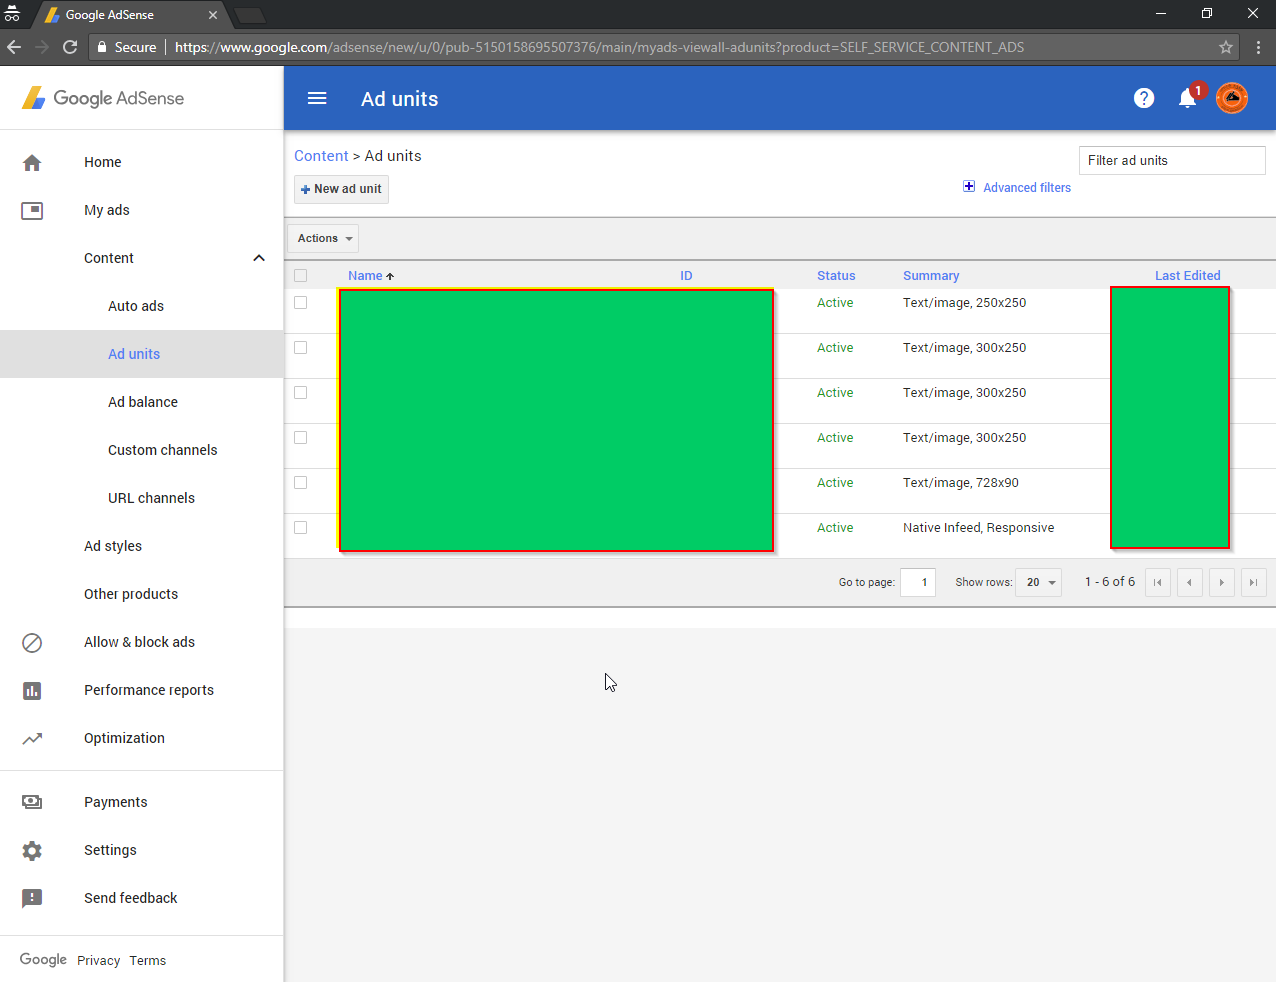Open the Actions dropdown
1276x982 pixels.
coord(323,238)
